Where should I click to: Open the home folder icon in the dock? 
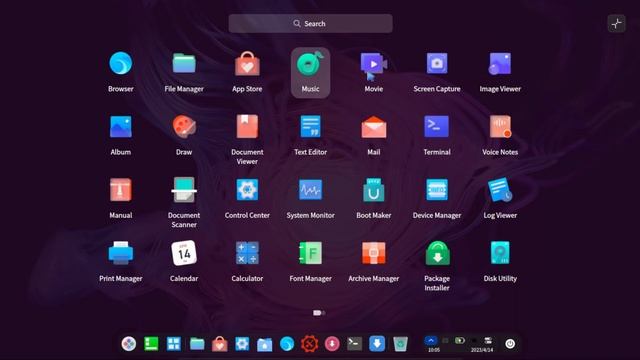click(x=264, y=344)
